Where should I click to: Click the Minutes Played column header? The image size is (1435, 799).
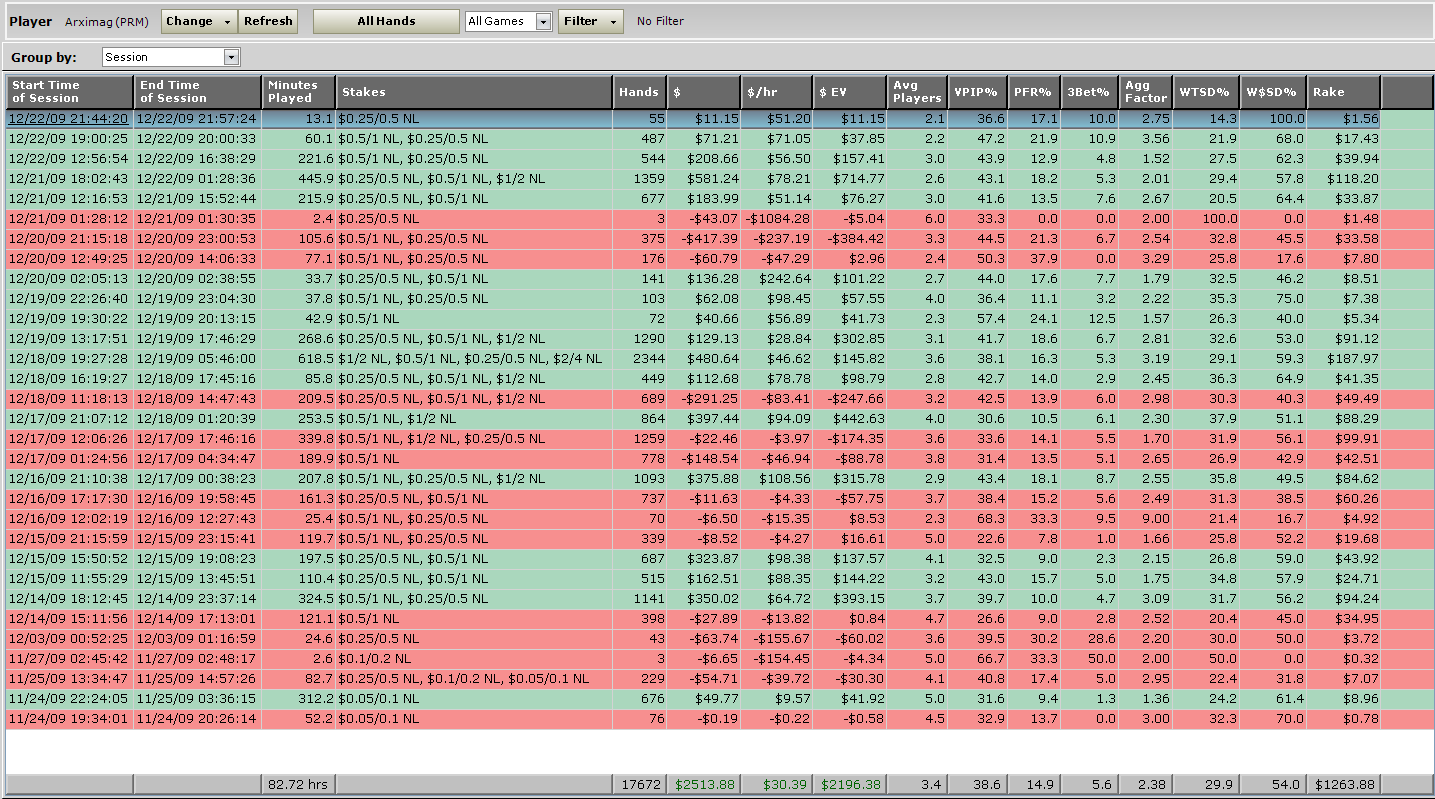(x=298, y=92)
